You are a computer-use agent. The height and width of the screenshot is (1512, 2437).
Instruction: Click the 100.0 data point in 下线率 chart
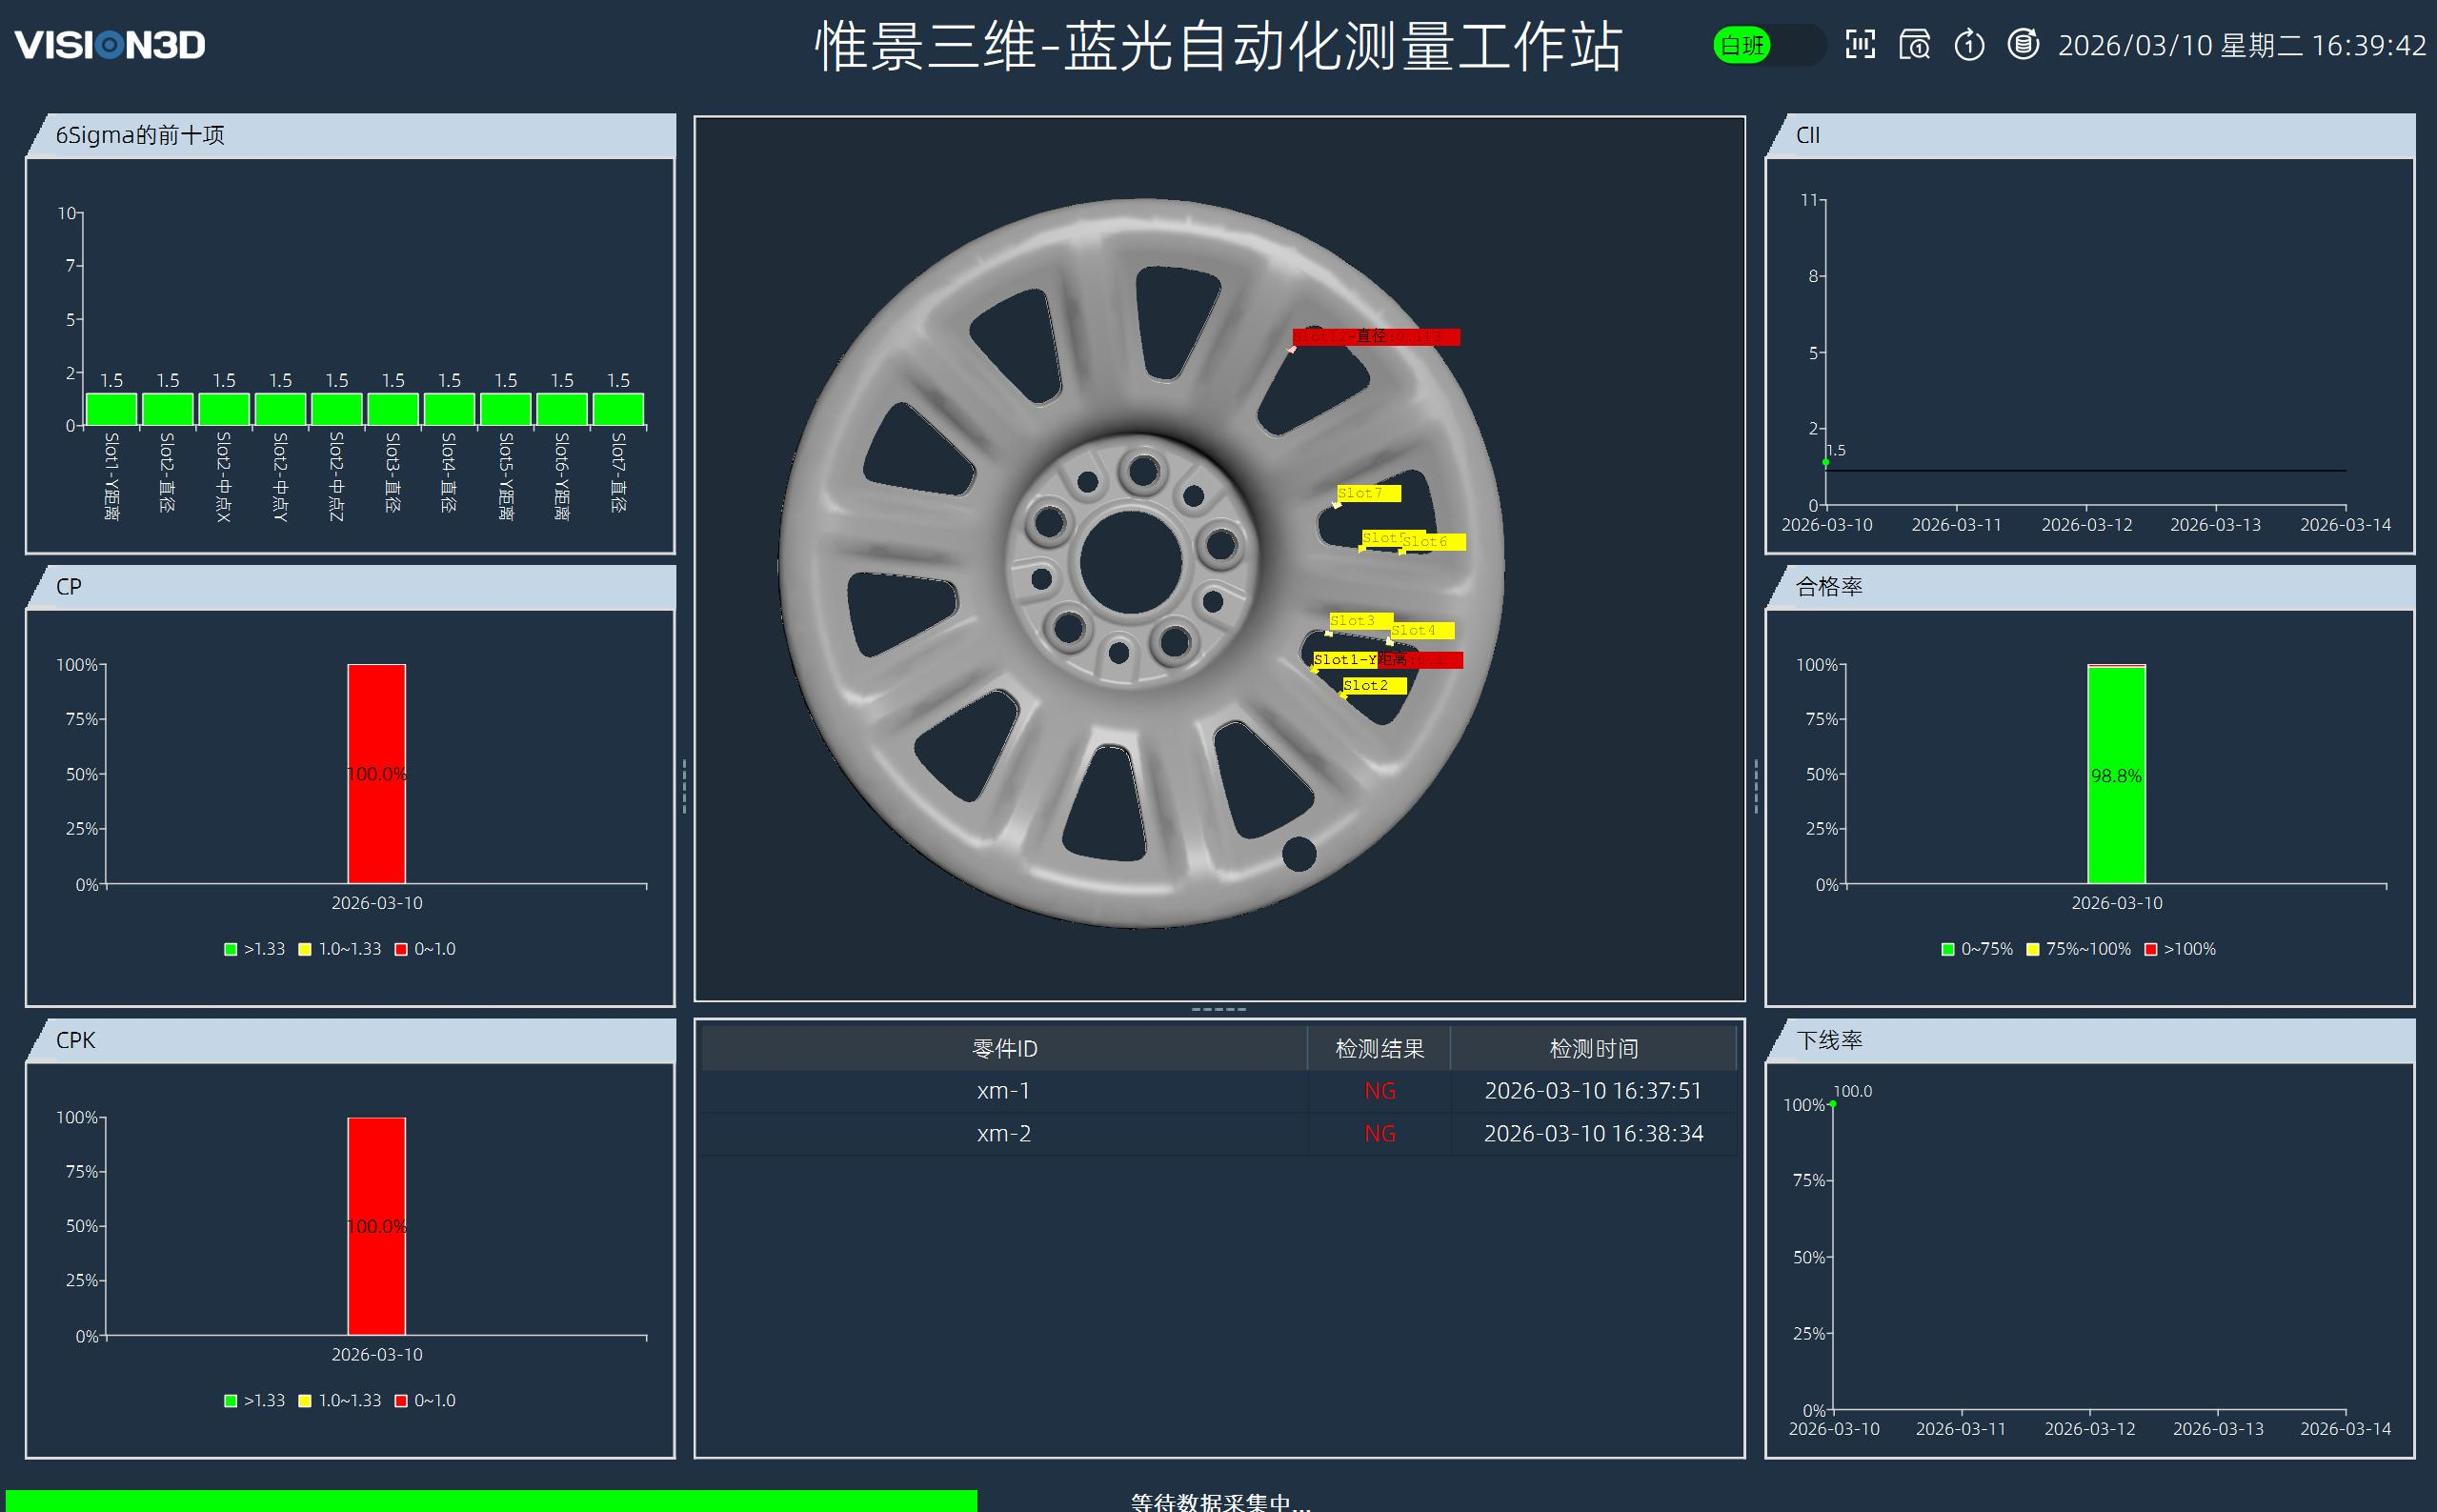(x=1833, y=1104)
